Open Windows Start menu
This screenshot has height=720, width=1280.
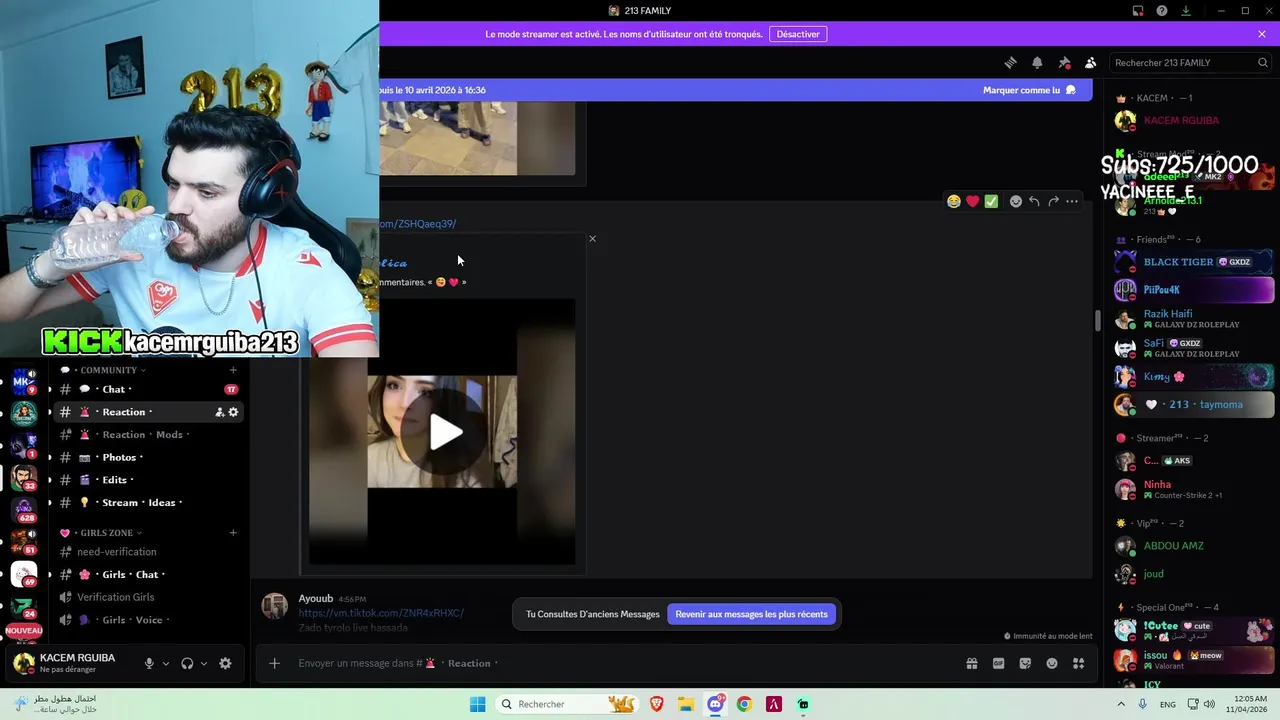[x=477, y=704]
